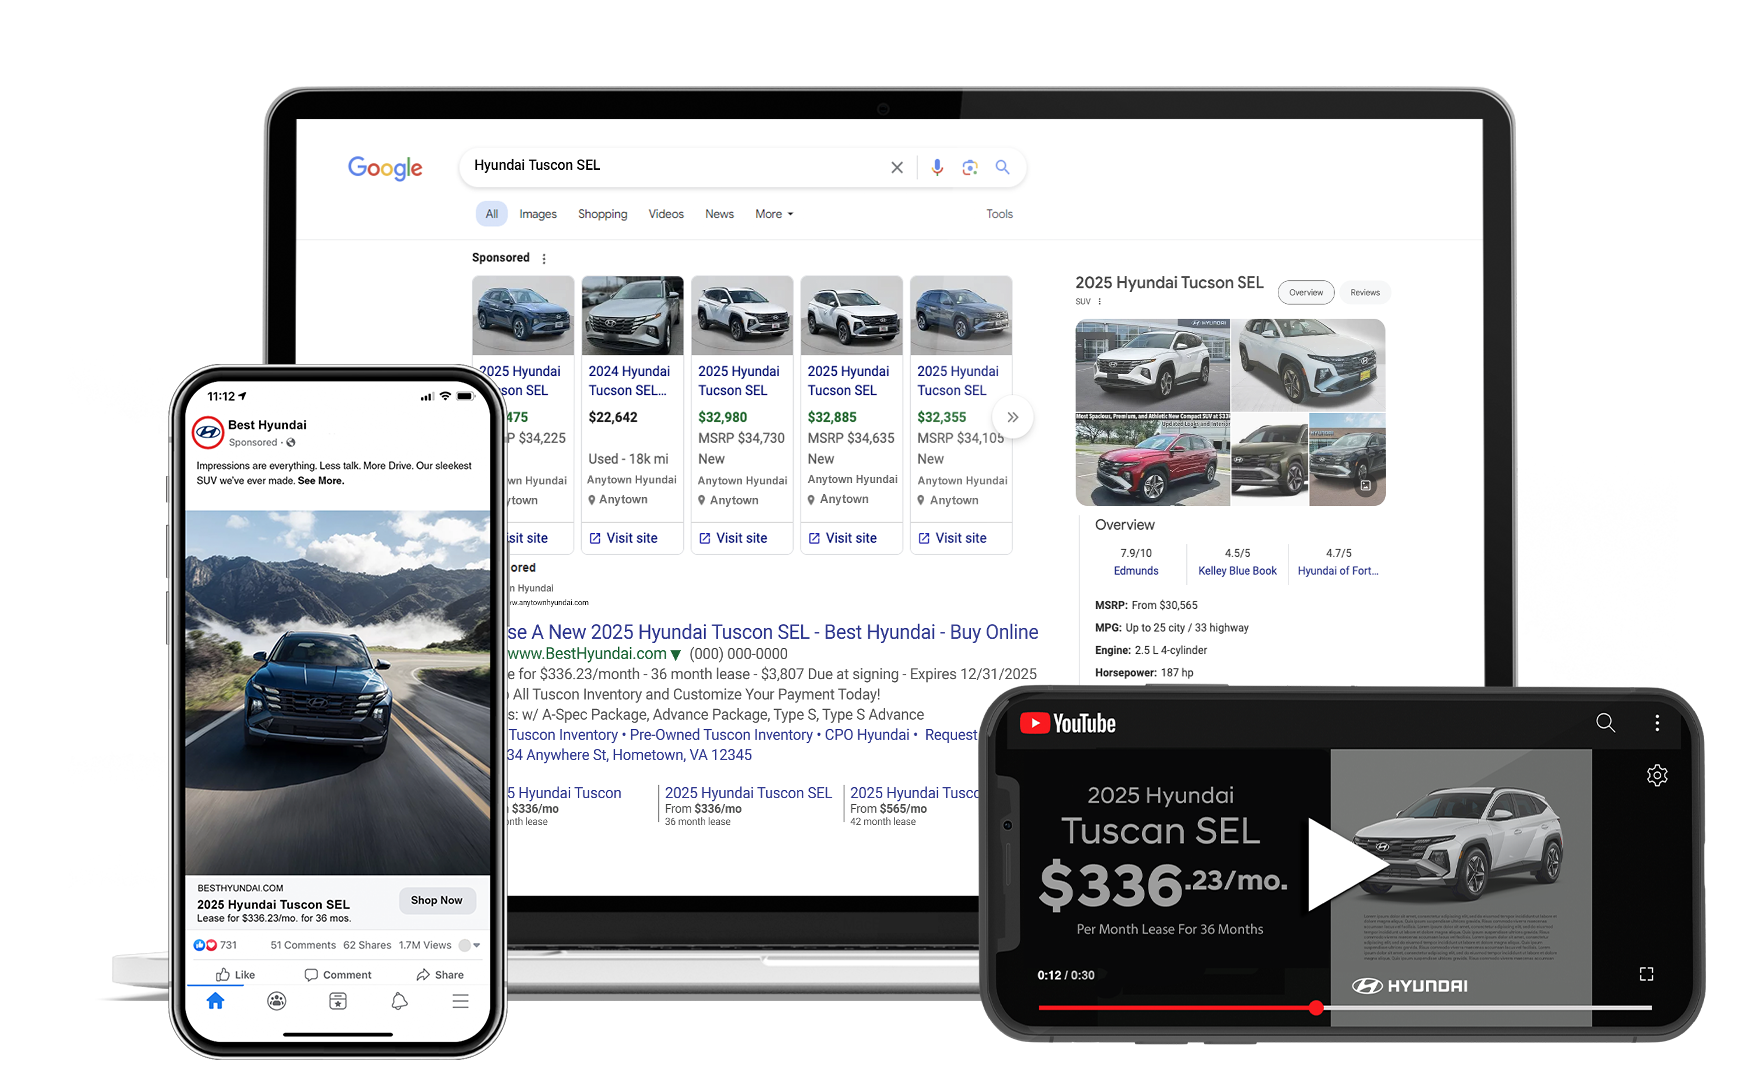This screenshot has width=1750, height=1087.
Task: Open image gallery icon on car photos
Action: point(1366,486)
